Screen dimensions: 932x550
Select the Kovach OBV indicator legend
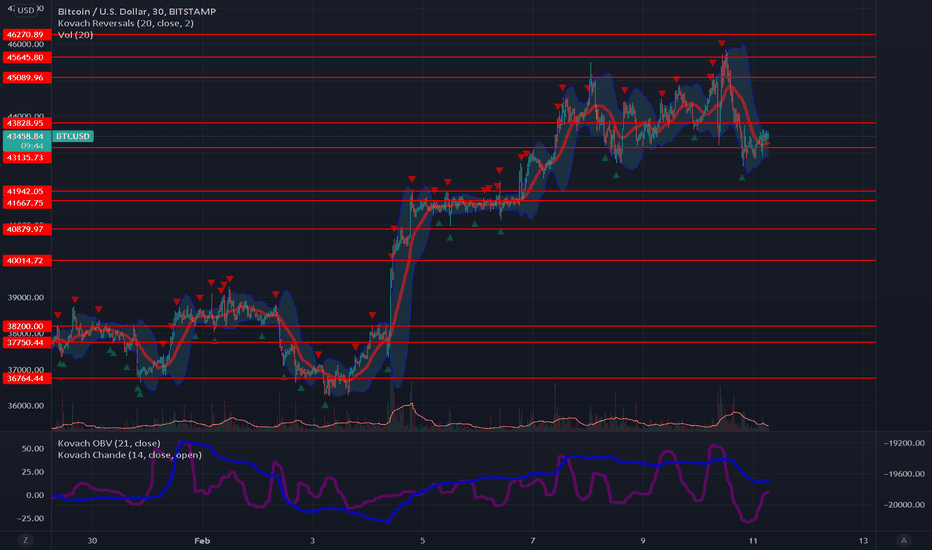pos(109,443)
